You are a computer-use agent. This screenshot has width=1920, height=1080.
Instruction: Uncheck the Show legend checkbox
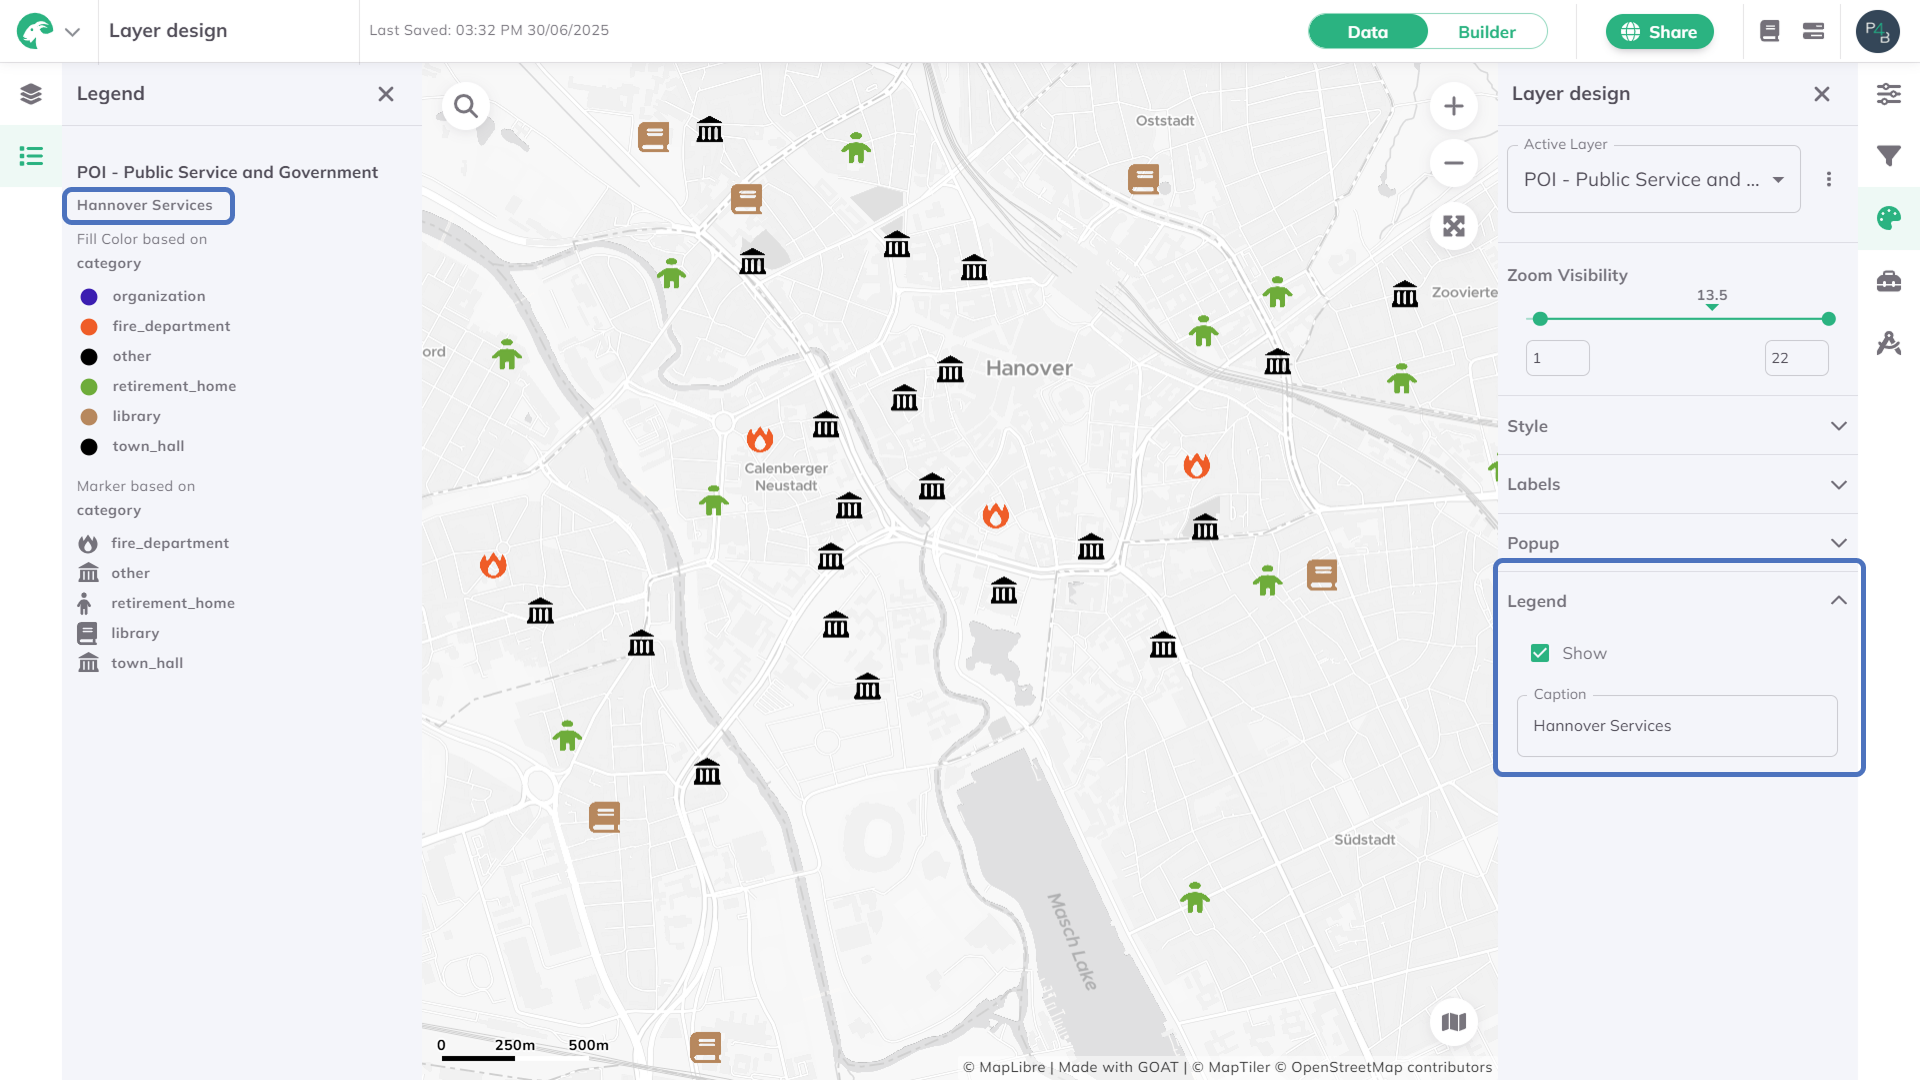(1540, 653)
